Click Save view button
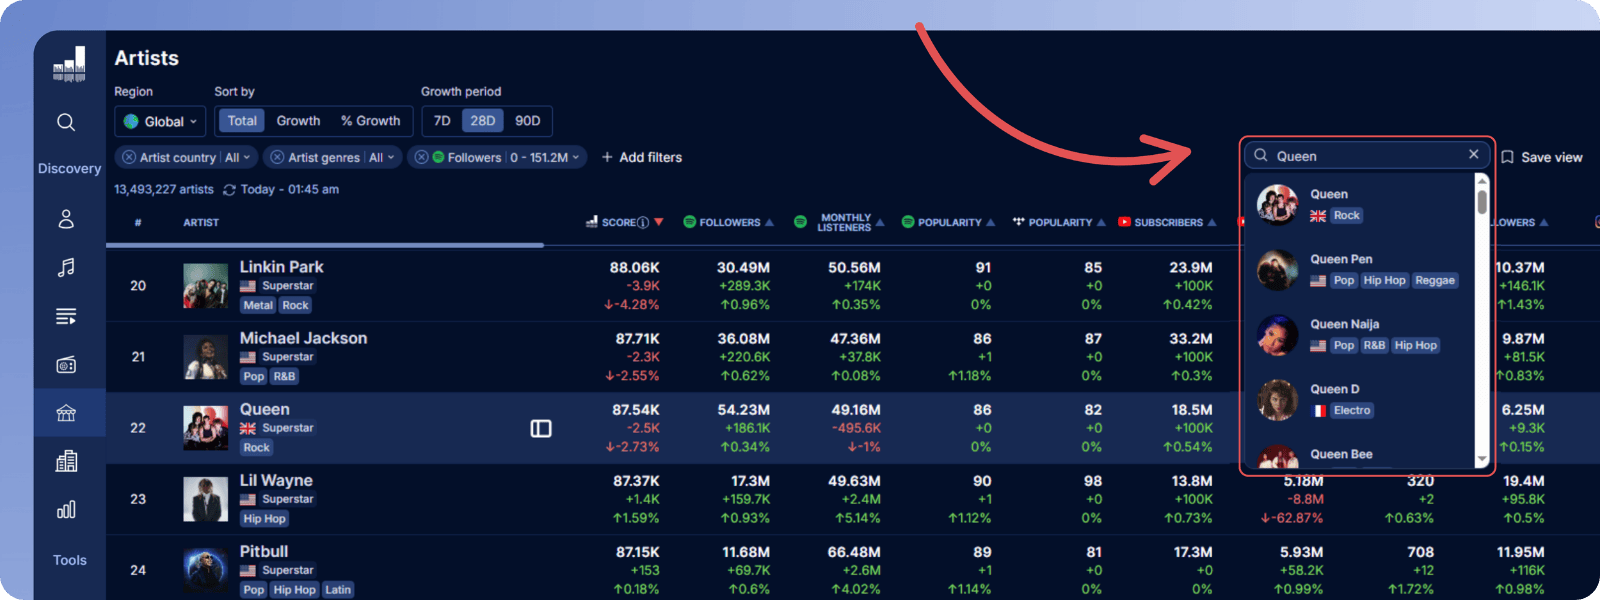Viewport: 1600px width, 600px height. (x=1541, y=157)
